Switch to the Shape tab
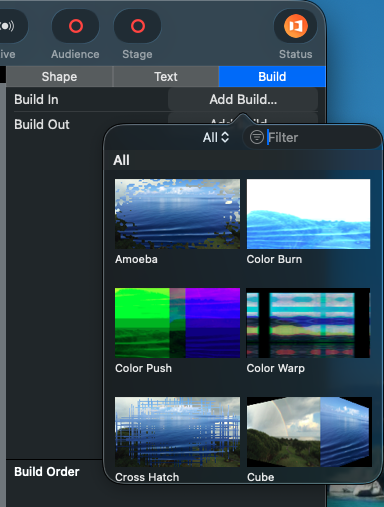The width and height of the screenshot is (384, 507). [x=59, y=77]
